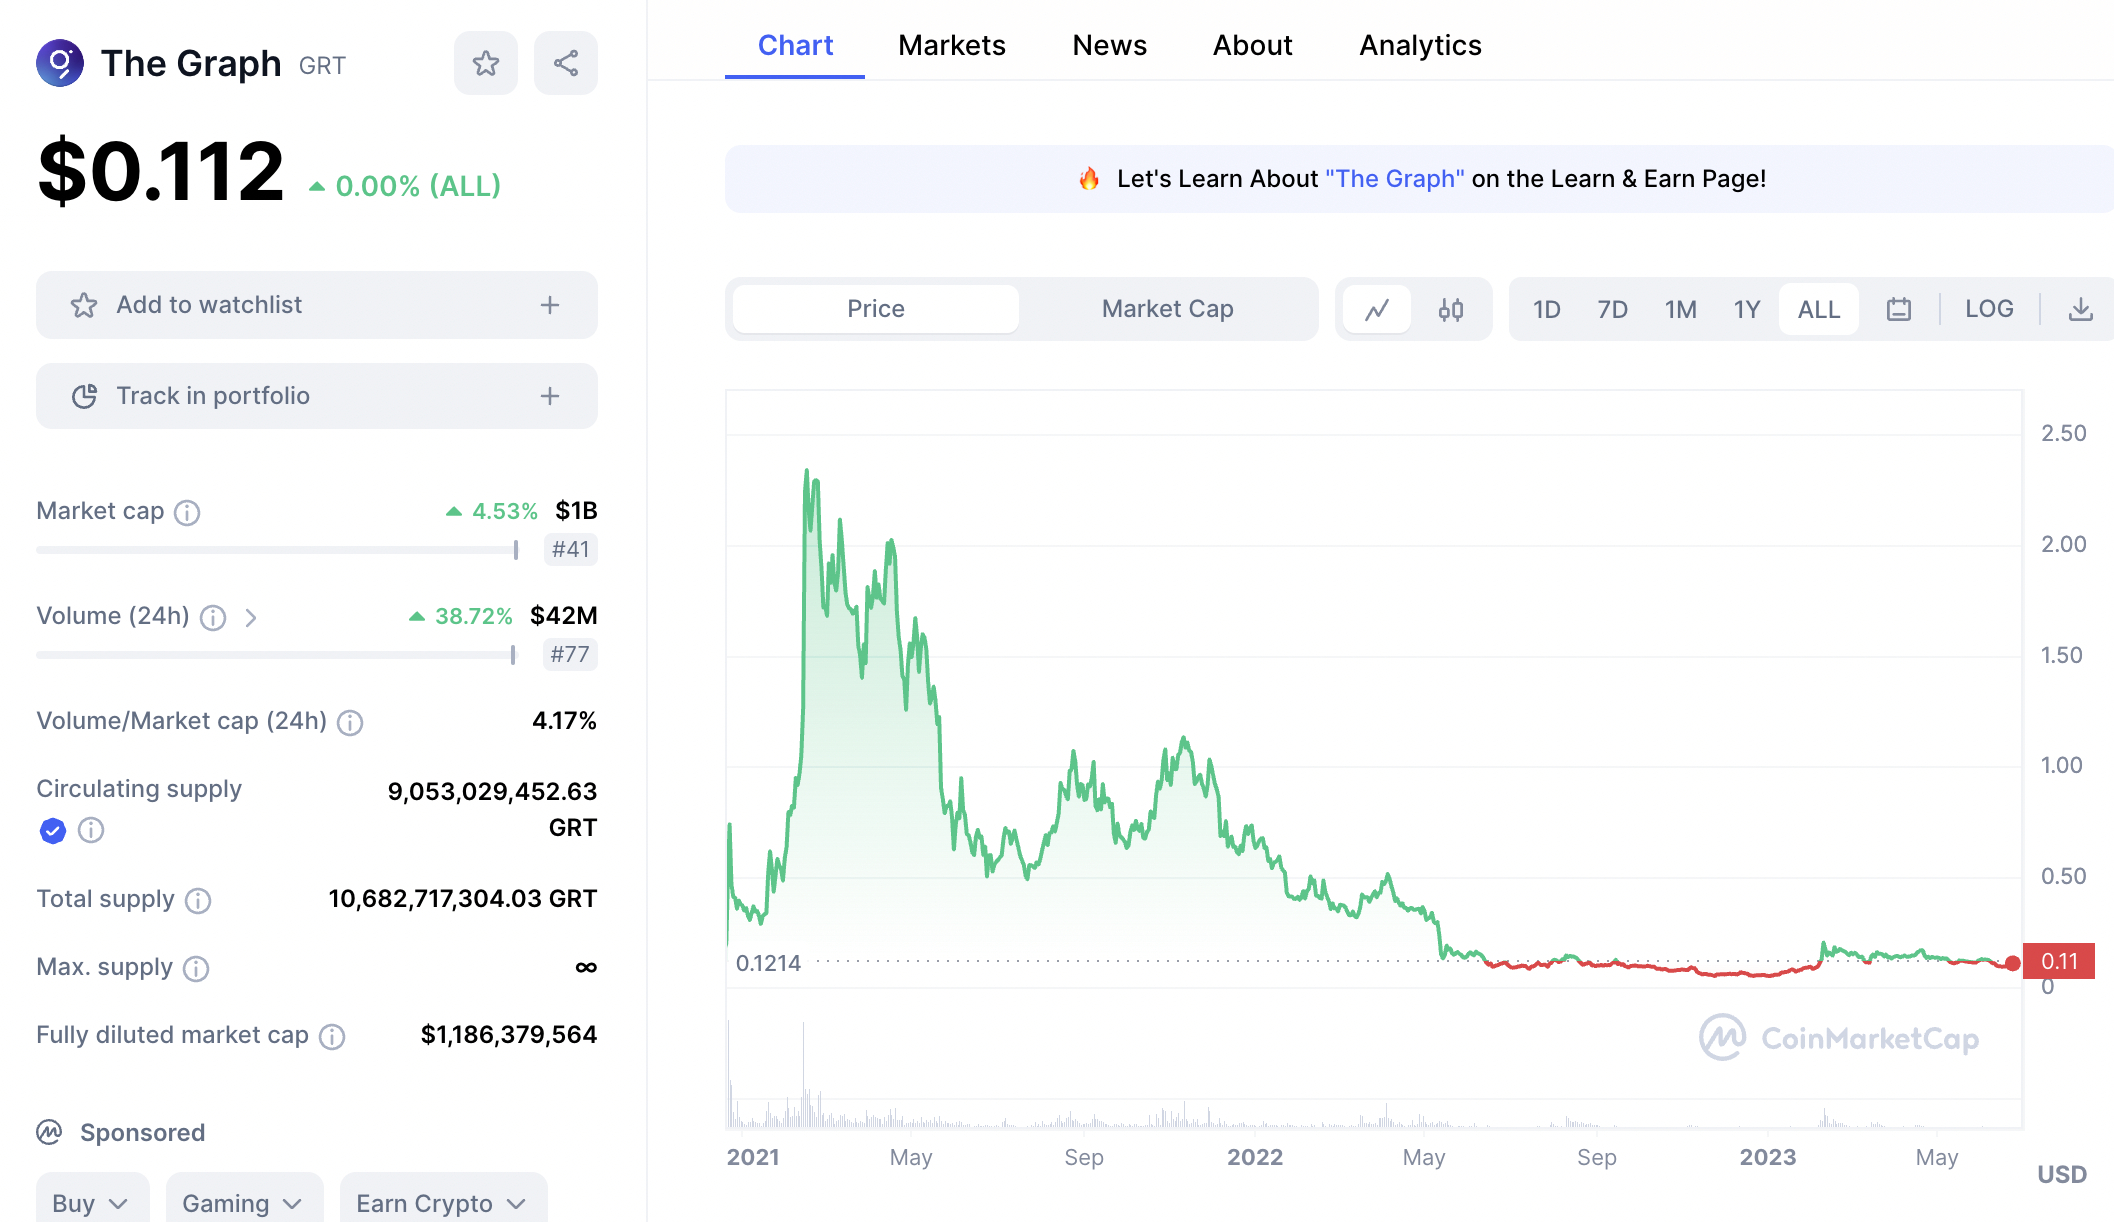Switch chart to Market Cap view
Screen dimensions: 2114x1222
coord(1167,309)
